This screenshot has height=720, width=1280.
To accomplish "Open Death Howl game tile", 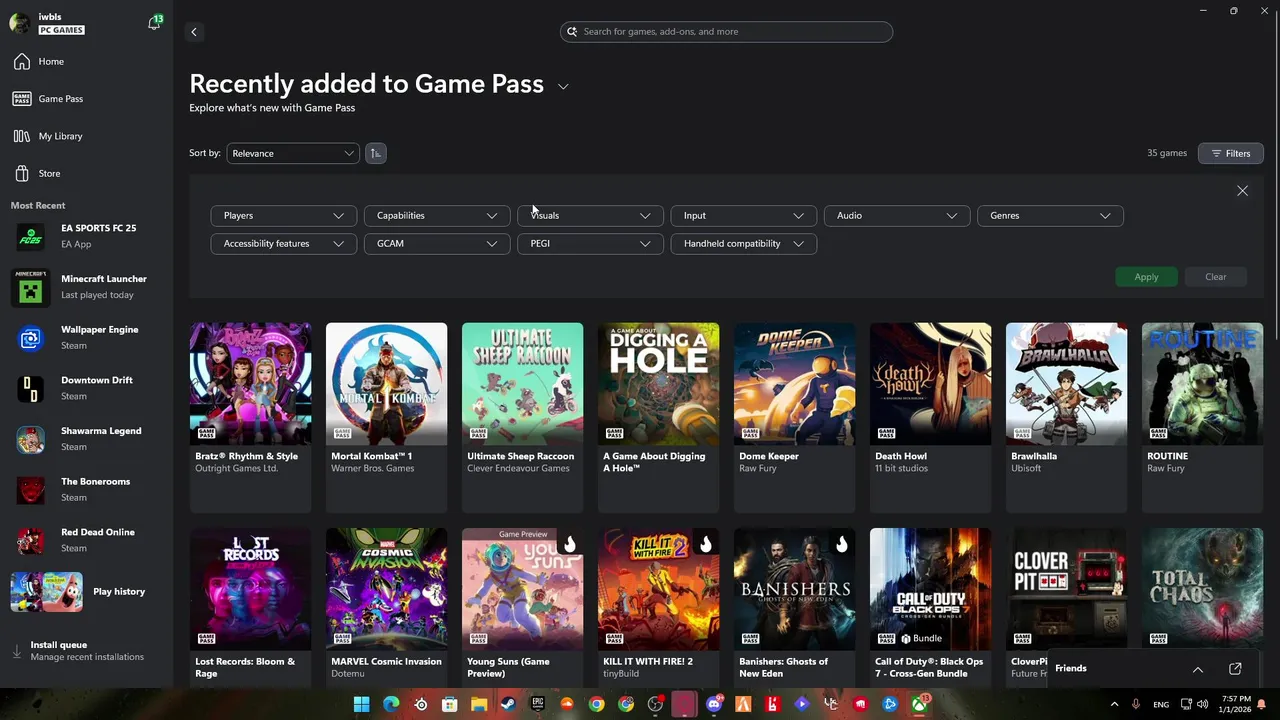I will (930, 417).
